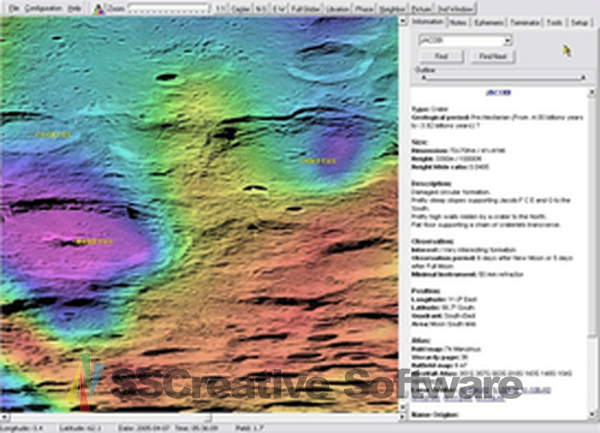Click the Find button
Viewport: 600px width, 433px height.
[x=442, y=56]
